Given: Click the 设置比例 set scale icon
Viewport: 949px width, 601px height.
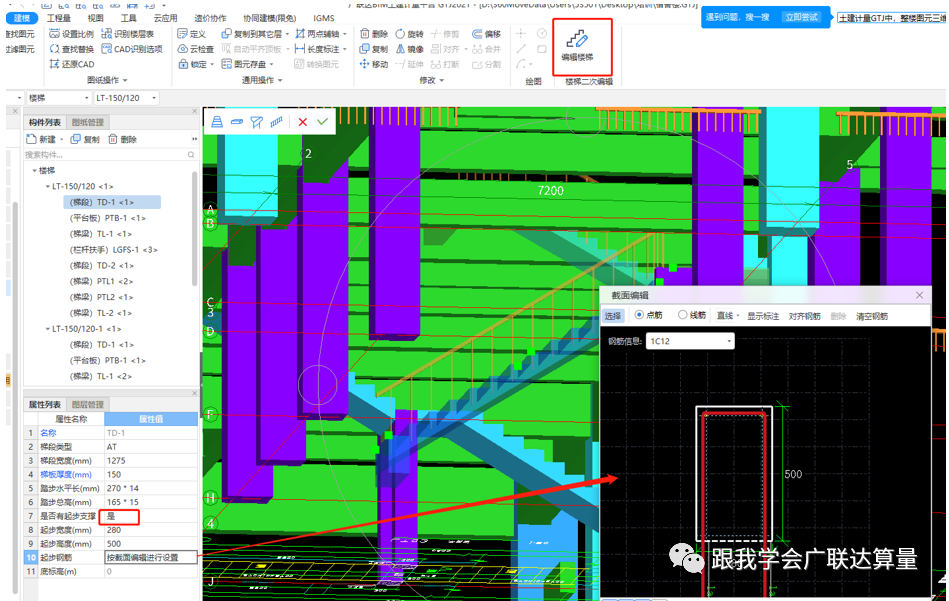Looking at the screenshot, I should (x=54, y=34).
